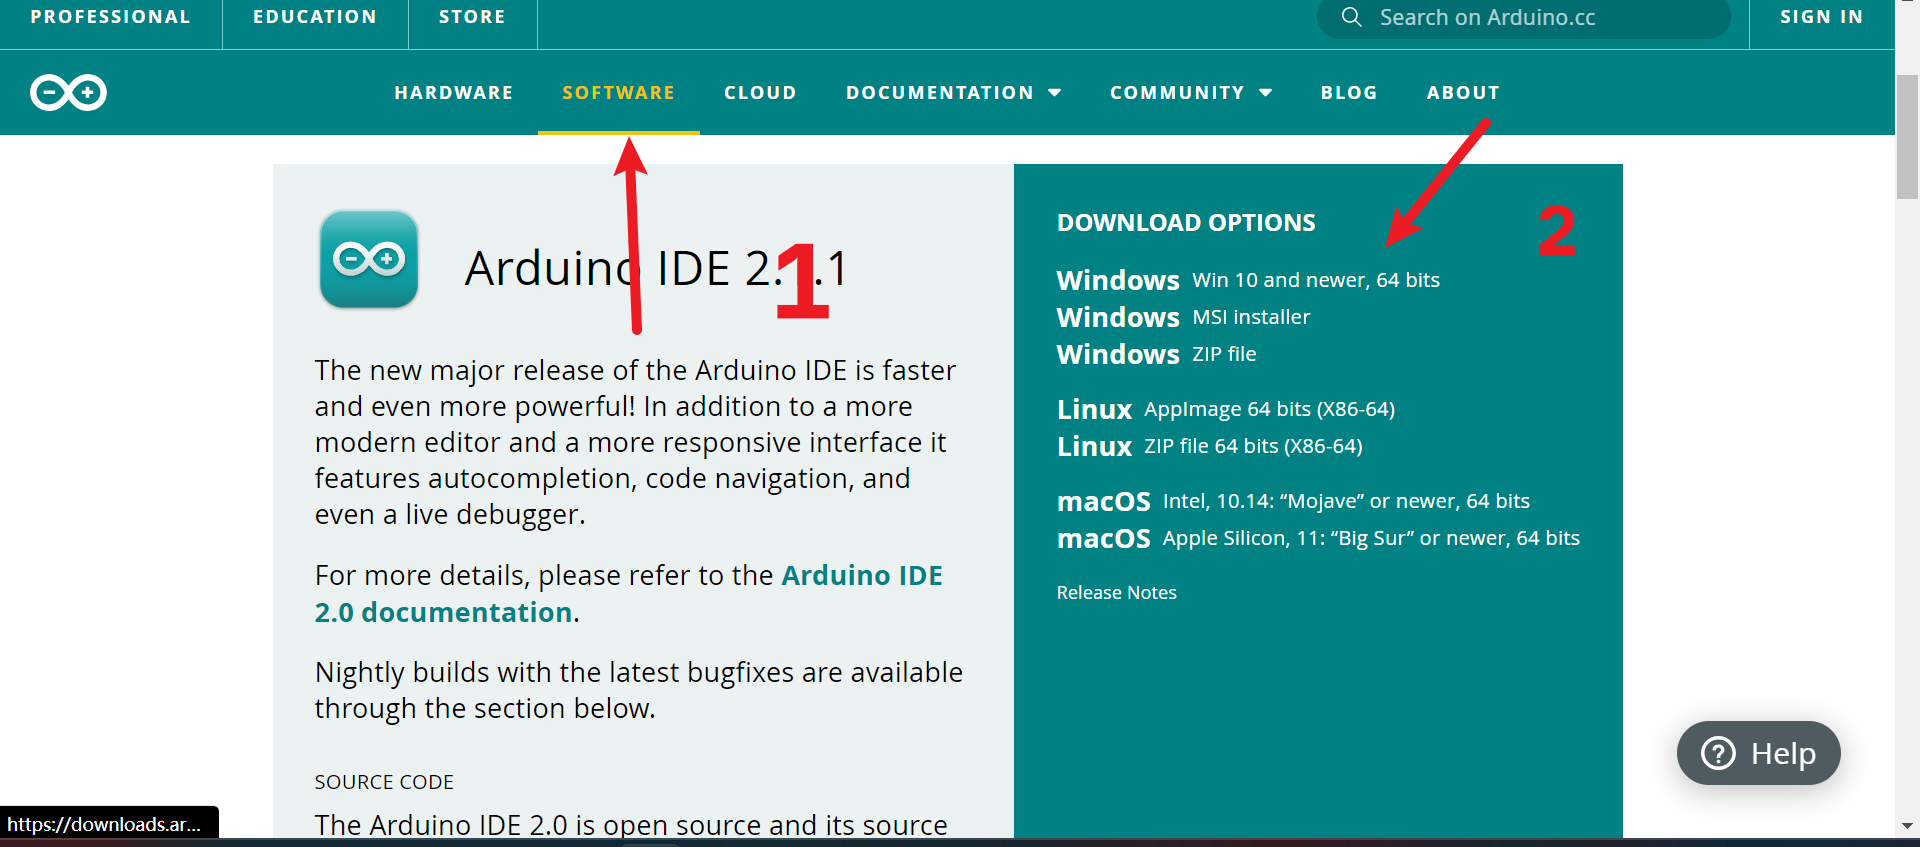Open the Arduino IDE 2.0 documentation link
Screen dimensions: 1920x847
[x=629, y=594]
